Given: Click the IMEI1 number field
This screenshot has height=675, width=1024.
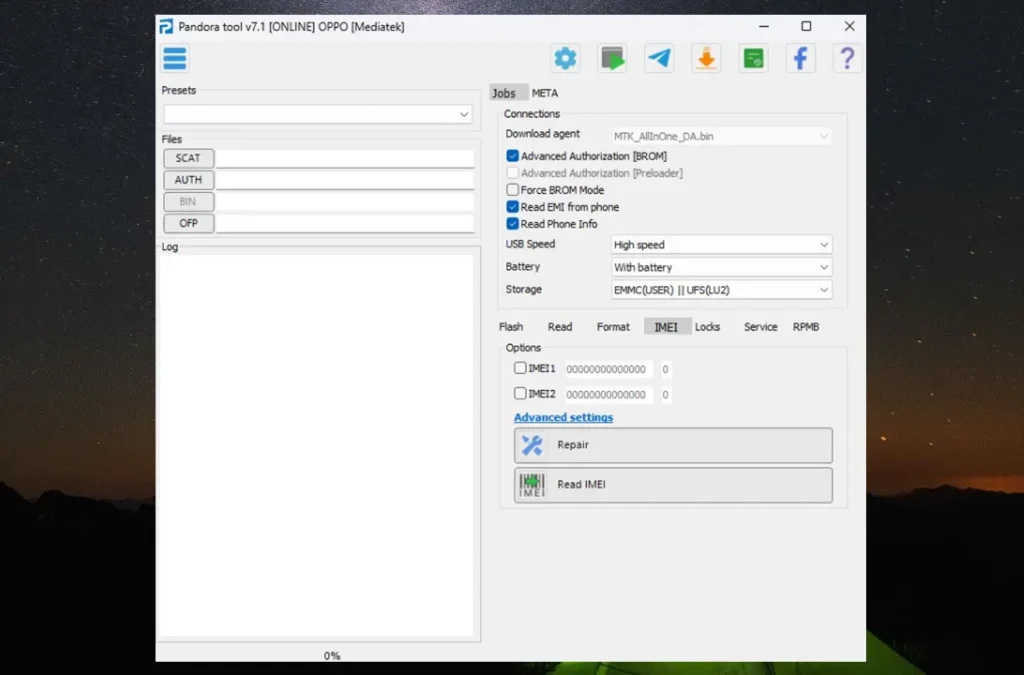Looking at the screenshot, I should [608, 369].
